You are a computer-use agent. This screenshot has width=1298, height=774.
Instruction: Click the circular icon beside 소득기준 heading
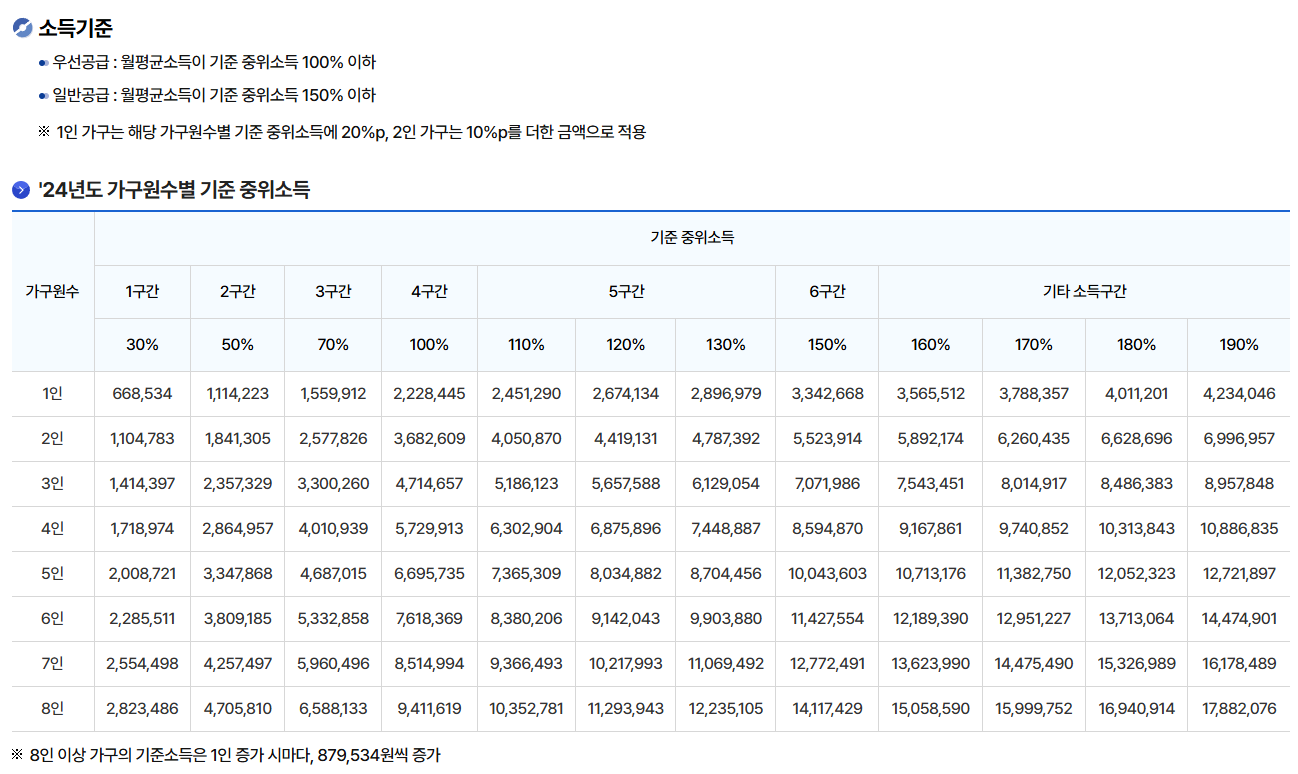click(21, 28)
